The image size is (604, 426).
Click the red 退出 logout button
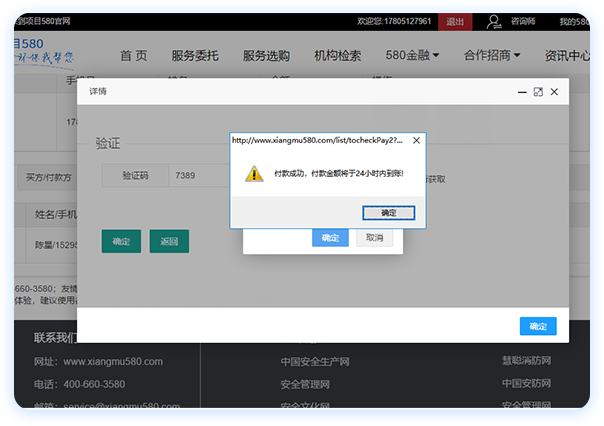[x=455, y=21]
